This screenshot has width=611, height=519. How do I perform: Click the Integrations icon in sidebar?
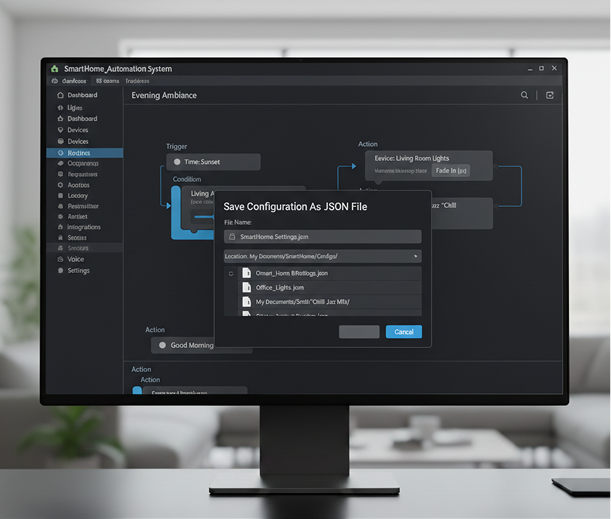[60, 227]
